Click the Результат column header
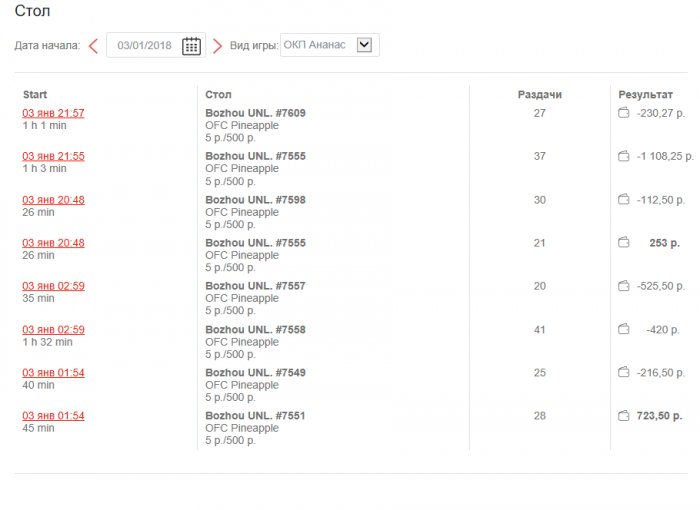Image resolution: width=700 pixels, height=510 pixels. (645, 95)
